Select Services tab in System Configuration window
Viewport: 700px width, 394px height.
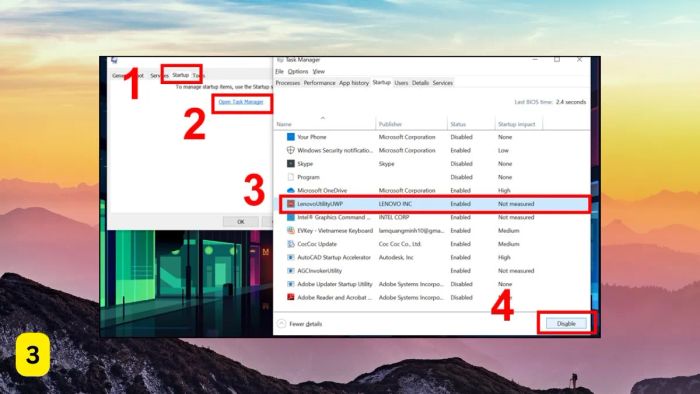159,75
